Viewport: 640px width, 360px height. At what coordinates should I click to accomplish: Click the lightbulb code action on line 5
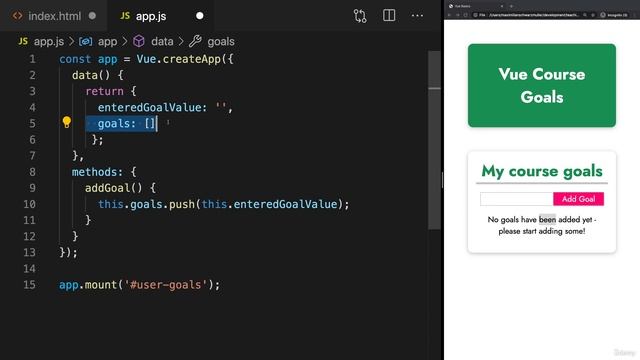tap(67, 122)
